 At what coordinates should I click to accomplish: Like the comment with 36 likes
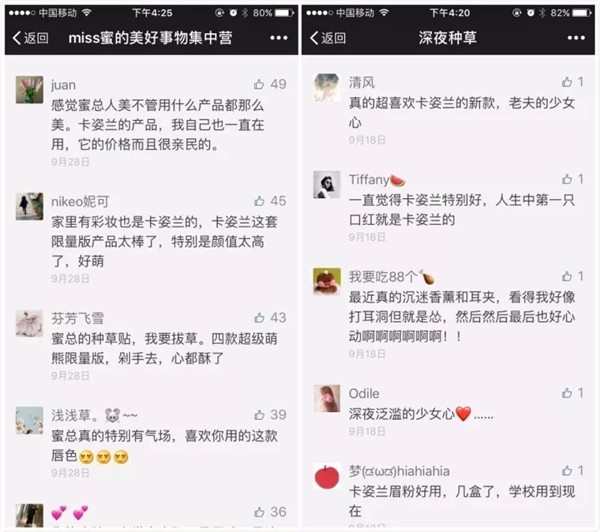(259, 512)
